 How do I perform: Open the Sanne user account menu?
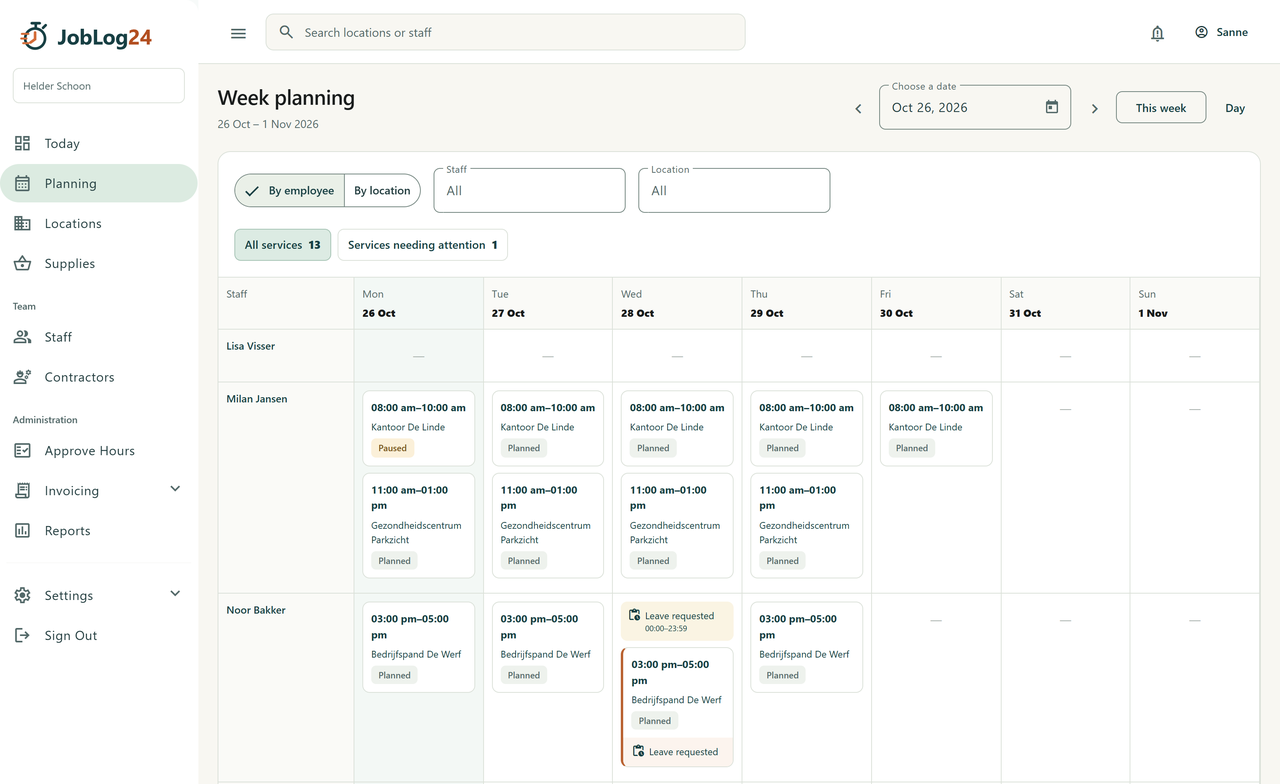[x=1221, y=32]
